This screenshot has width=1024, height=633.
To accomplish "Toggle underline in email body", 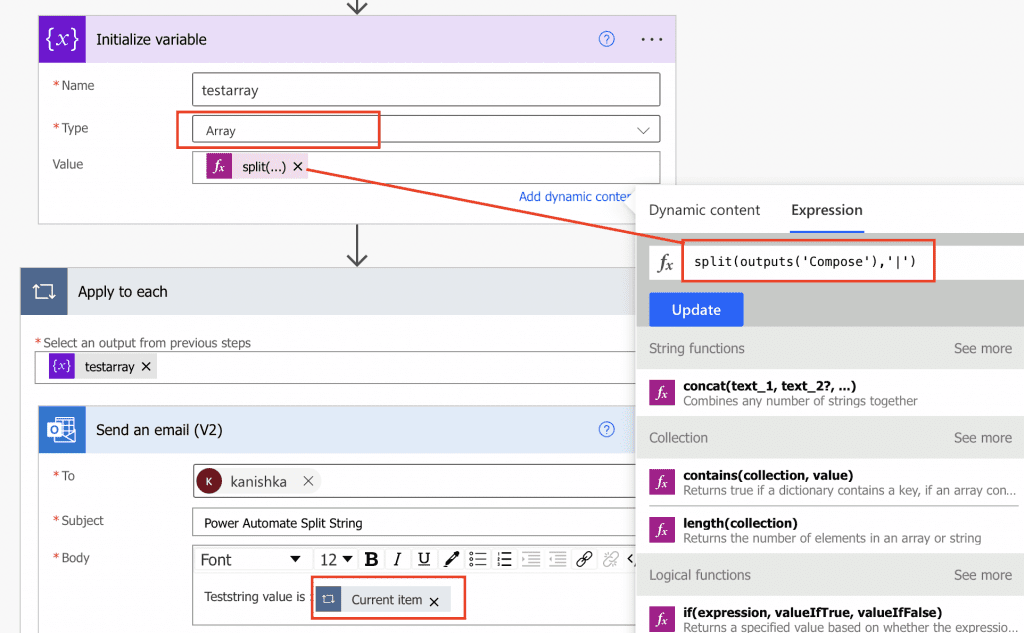I will pyautogui.click(x=424, y=559).
